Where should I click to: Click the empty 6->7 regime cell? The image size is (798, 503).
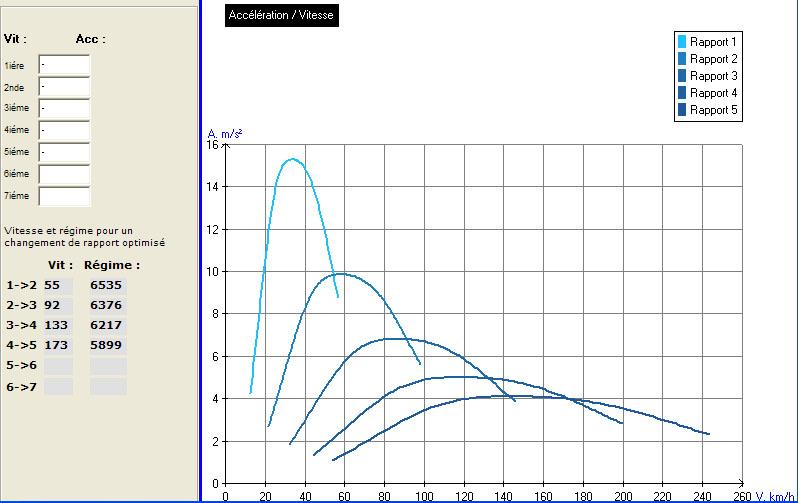pos(108,387)
